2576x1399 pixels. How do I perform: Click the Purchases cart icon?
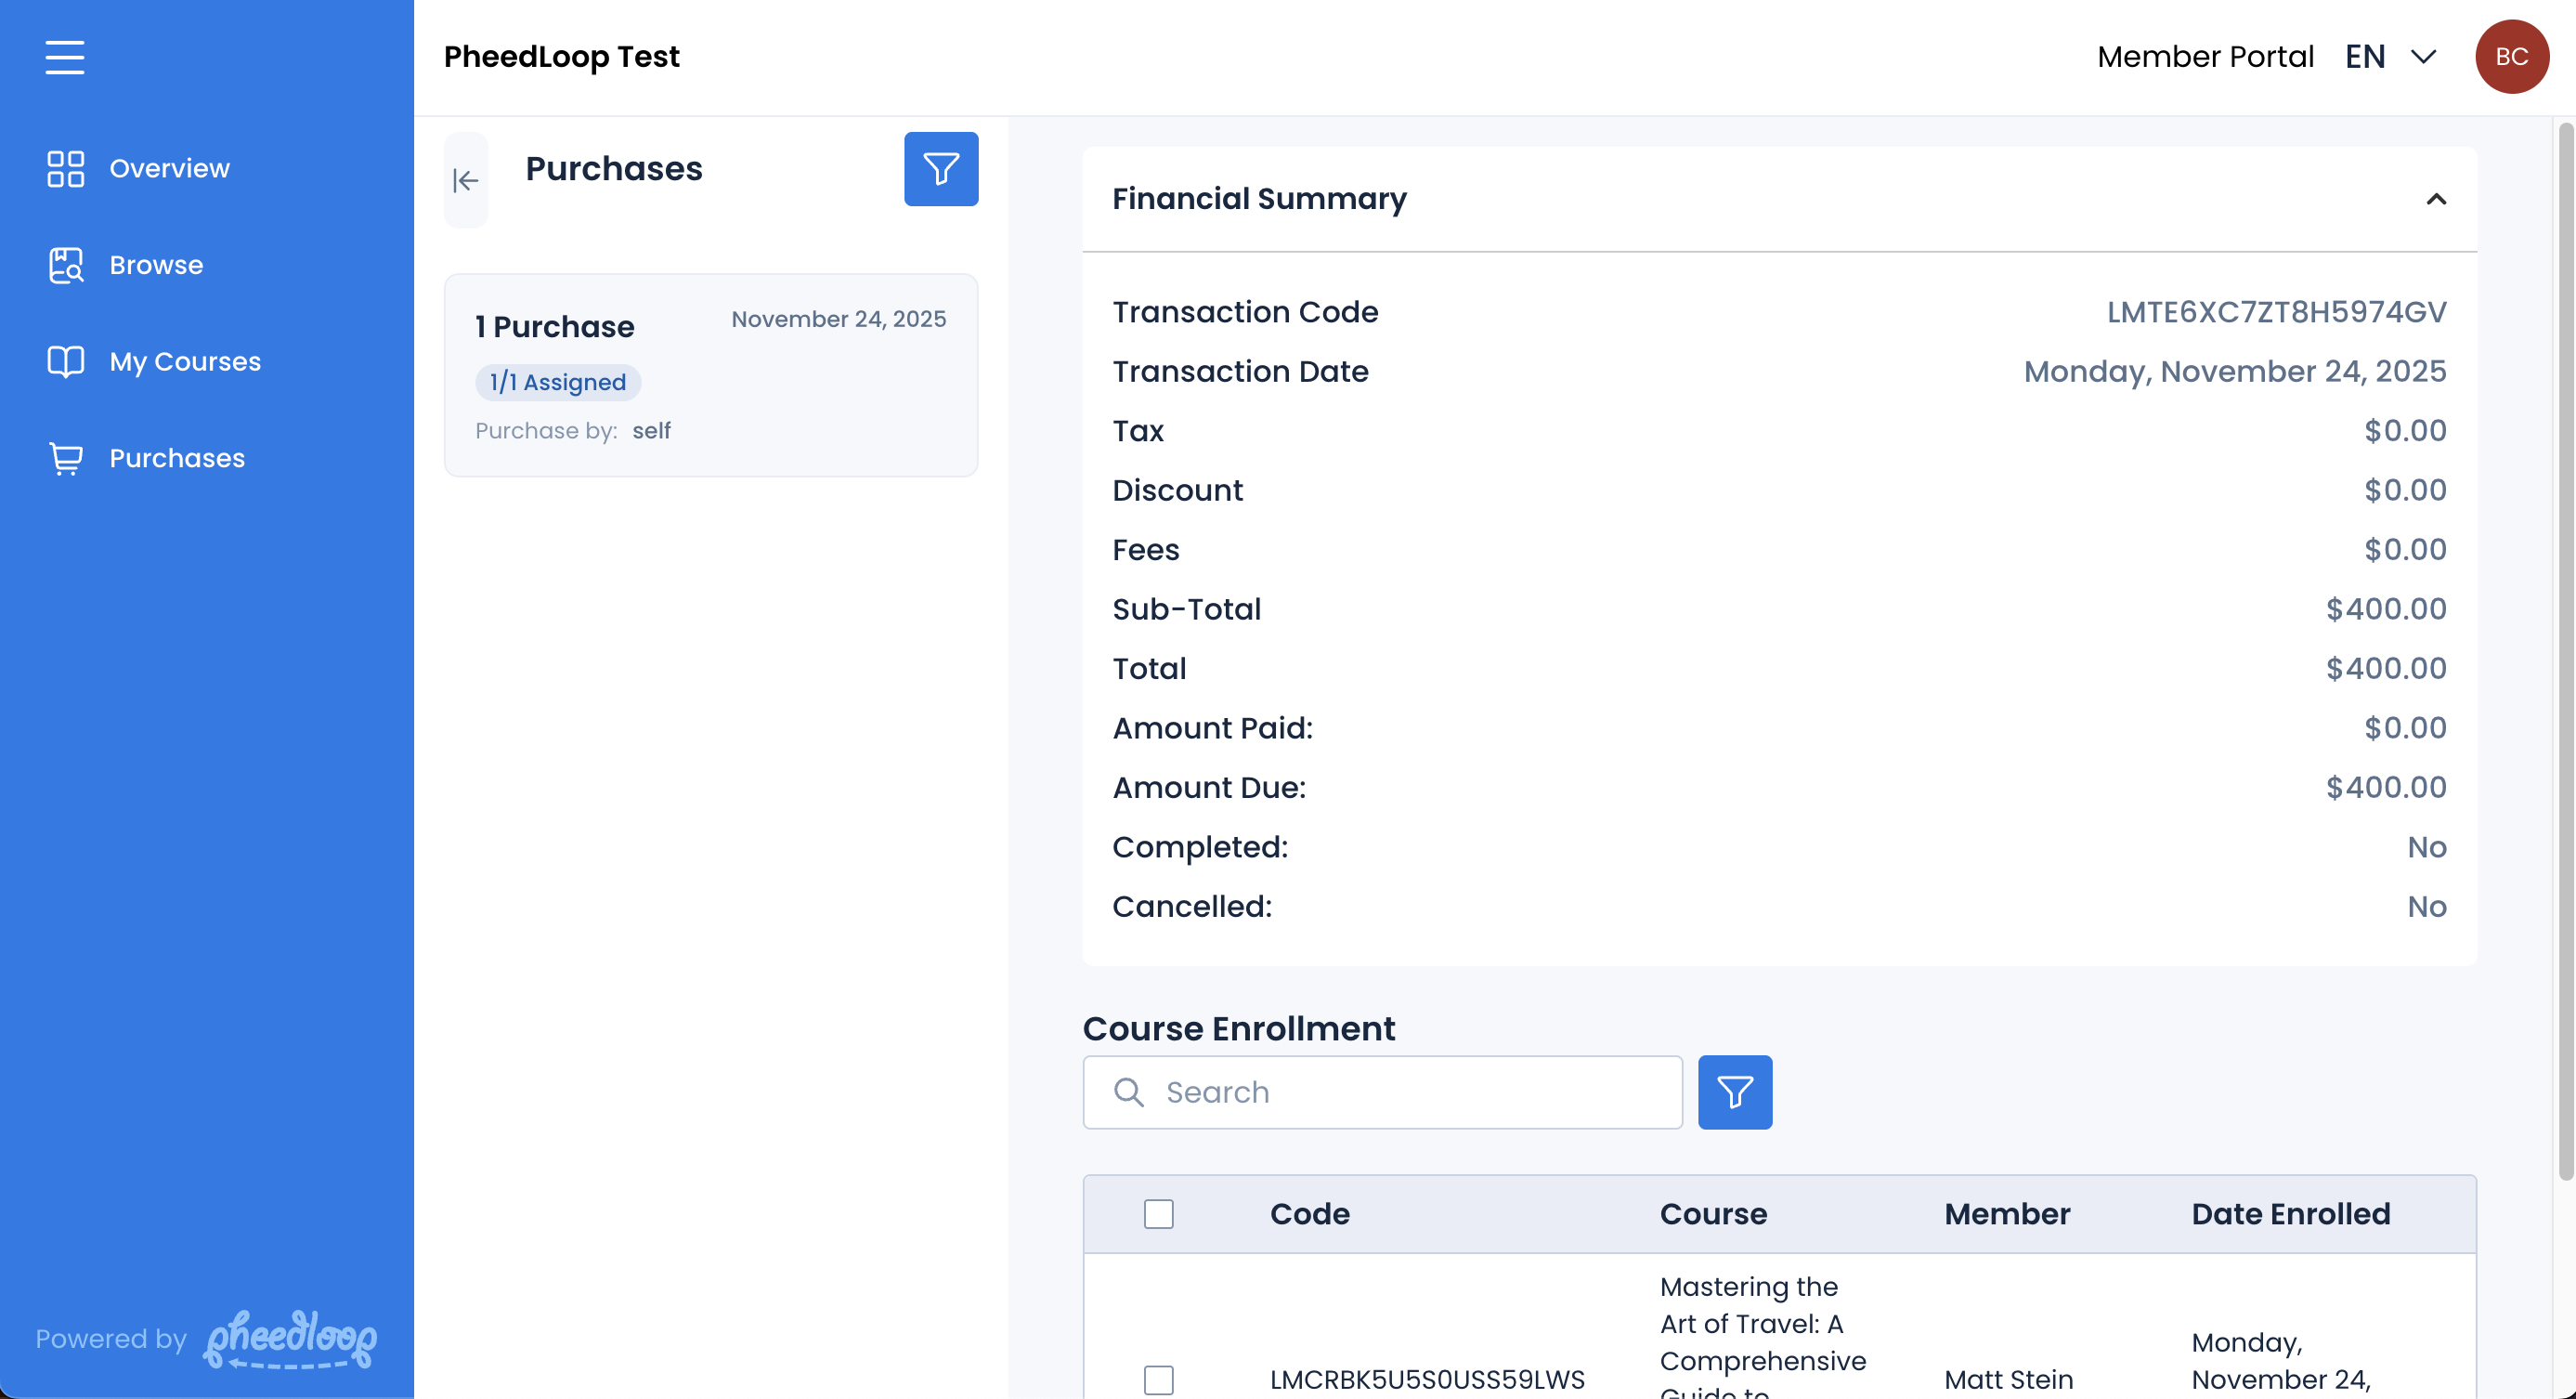(x=66, y=458)
